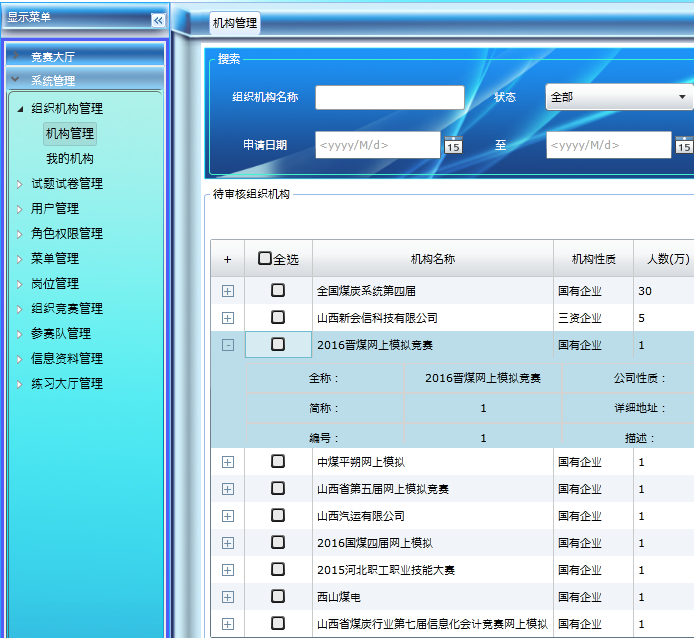This screenshot has height=638, width=694.
Task: Open calendar picker for application start date
Action: (x=453, y=145)
